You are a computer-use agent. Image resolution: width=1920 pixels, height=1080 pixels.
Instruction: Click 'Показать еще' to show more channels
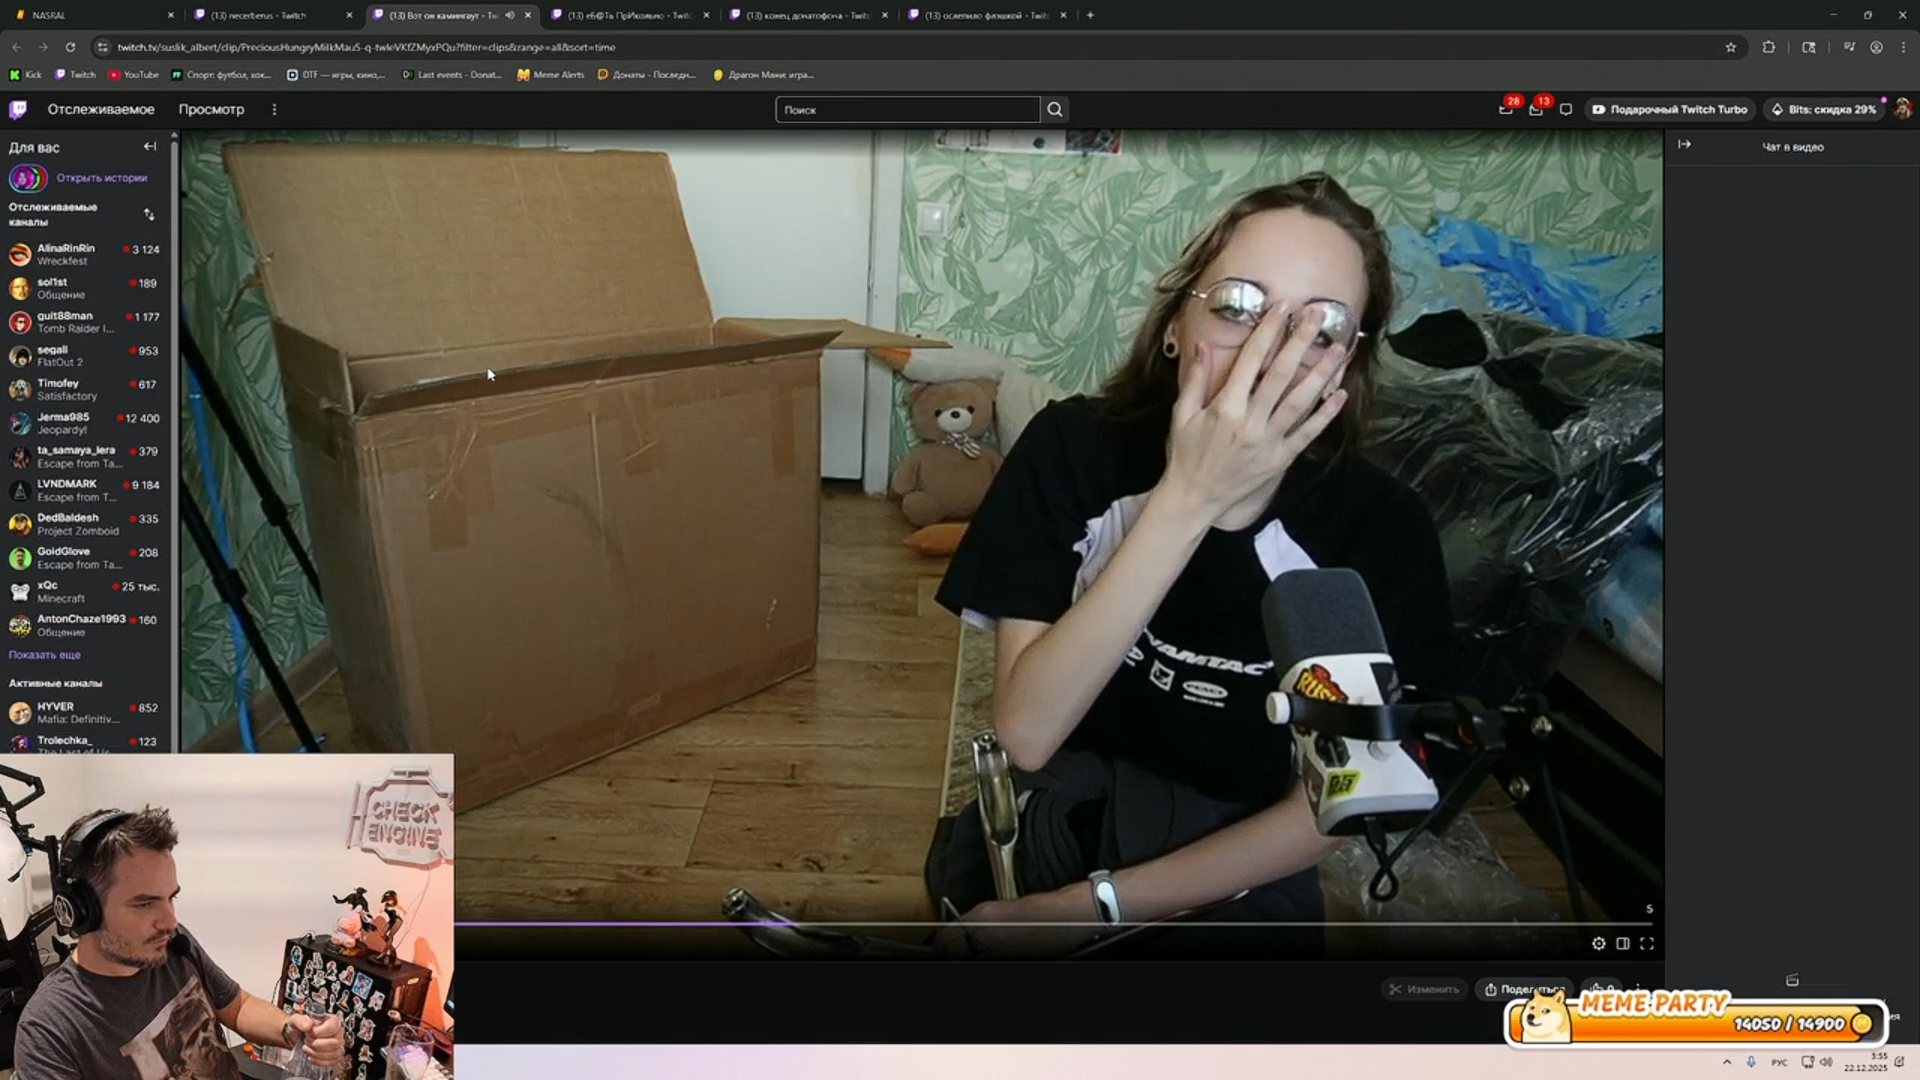(x=44, y=655)
